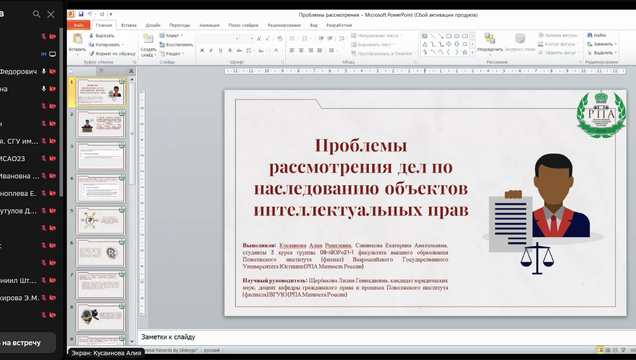636x360 pixels.
Task: Open the Файл menu tab
Action: [x=79, y=25]
